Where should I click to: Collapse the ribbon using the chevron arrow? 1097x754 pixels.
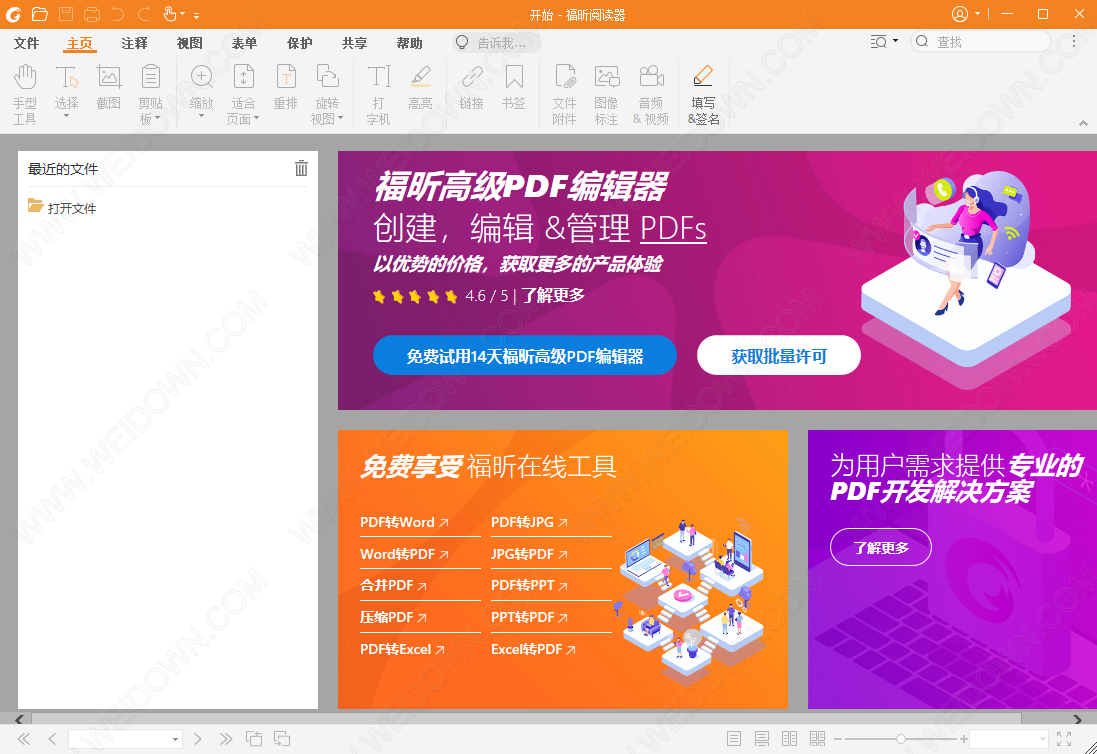click(x=1083, y=123)
